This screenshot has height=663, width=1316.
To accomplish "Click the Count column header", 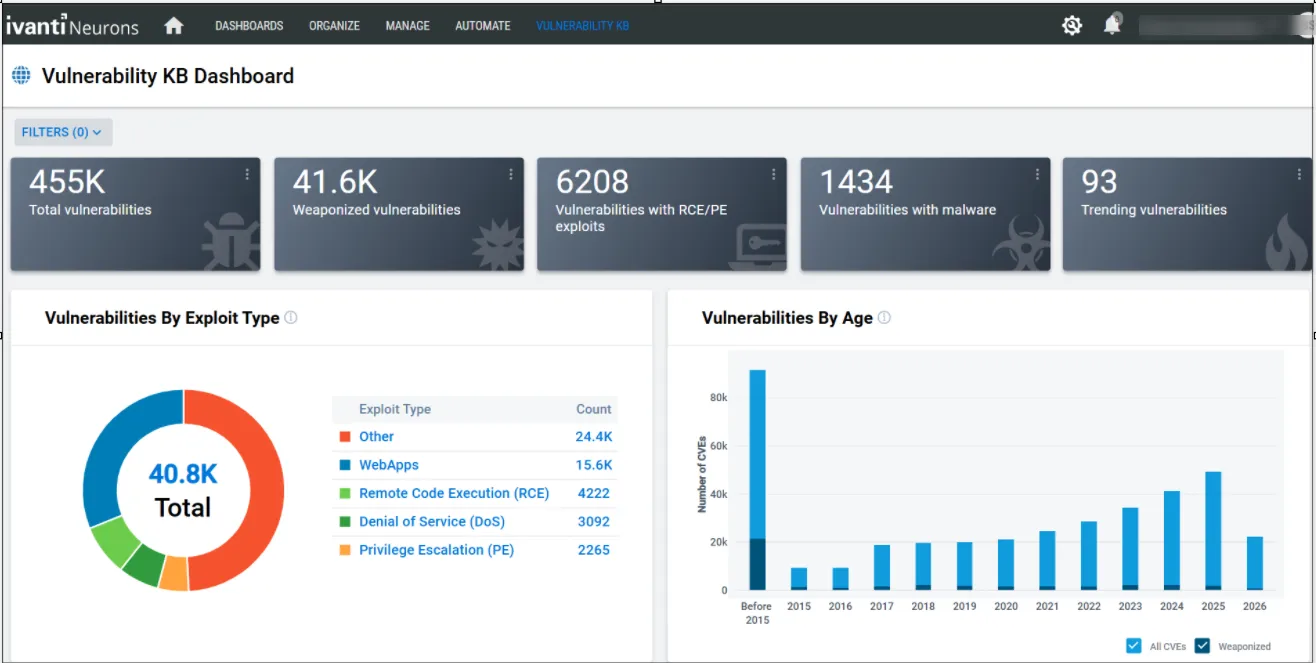I will [594, 409].
